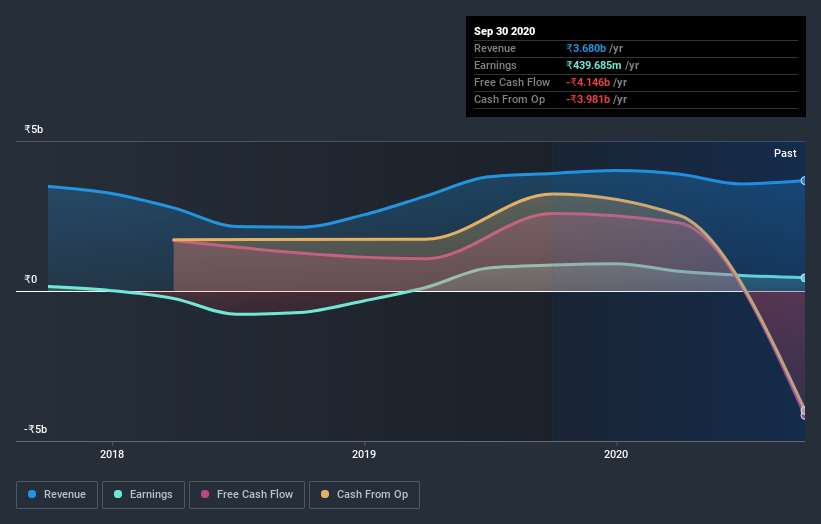The height and width of the screenshot is (524, 821).
Task: Toggle the Earnings legend button
Action: coord(143,495)
